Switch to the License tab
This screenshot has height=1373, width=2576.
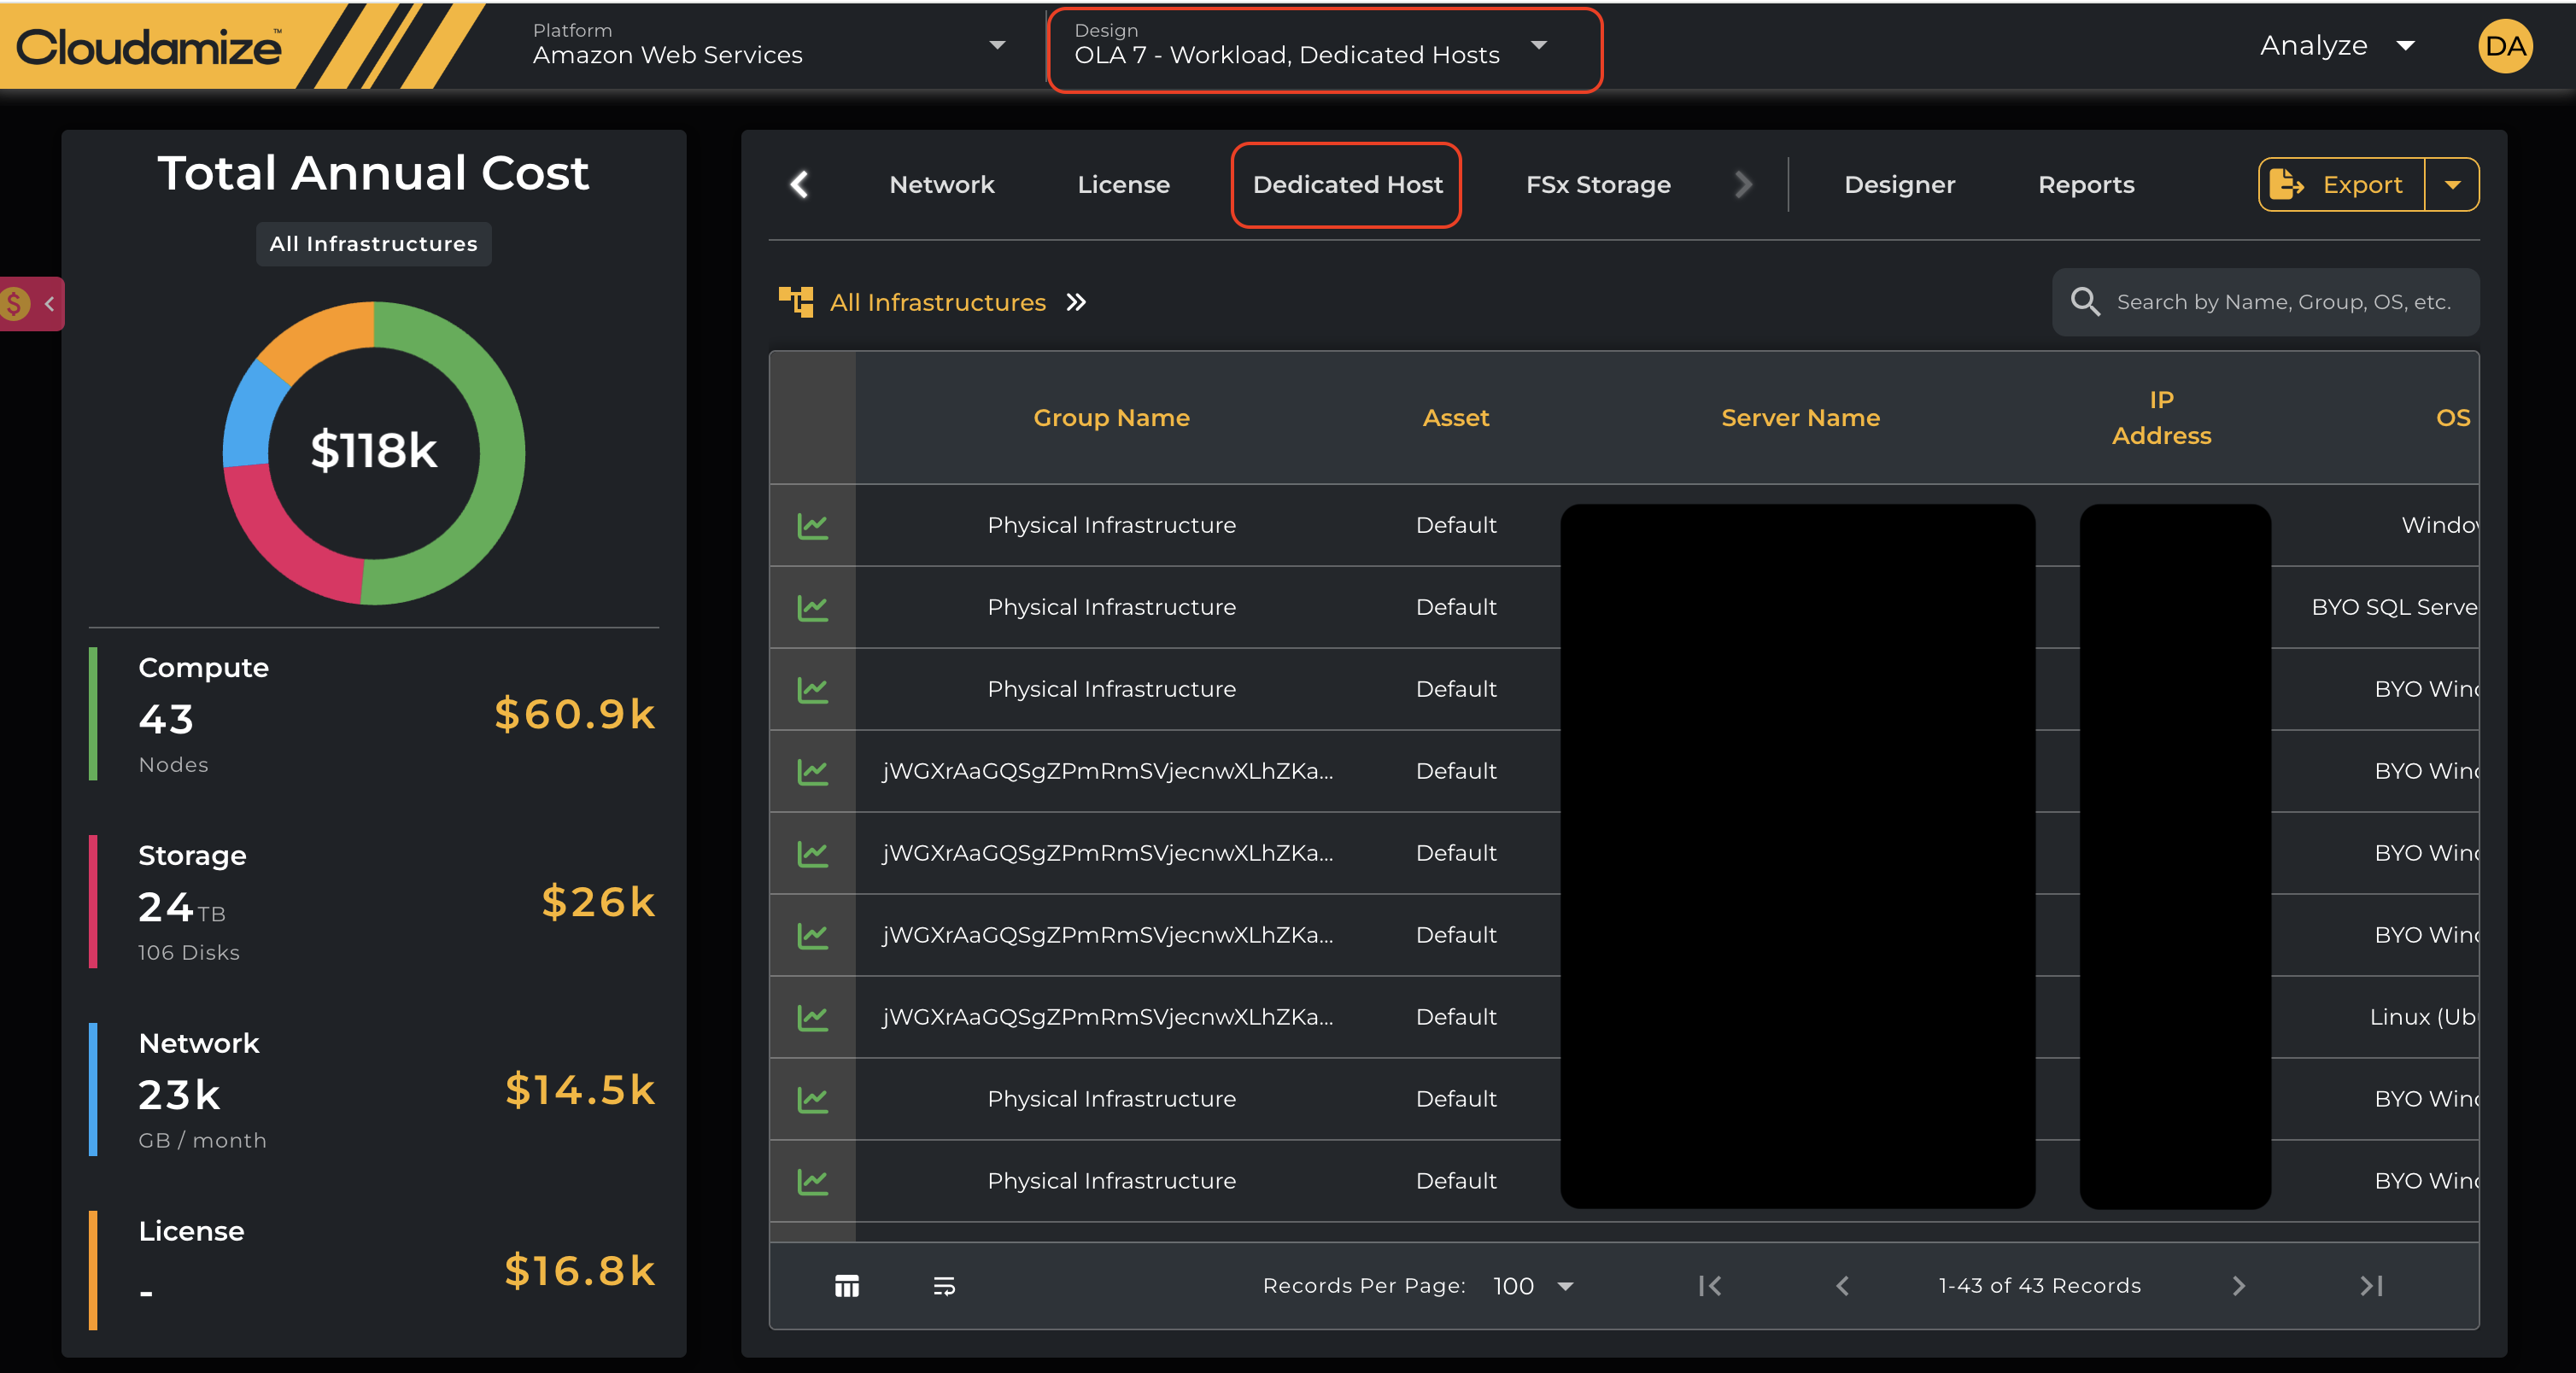[x=1123, y=185]
